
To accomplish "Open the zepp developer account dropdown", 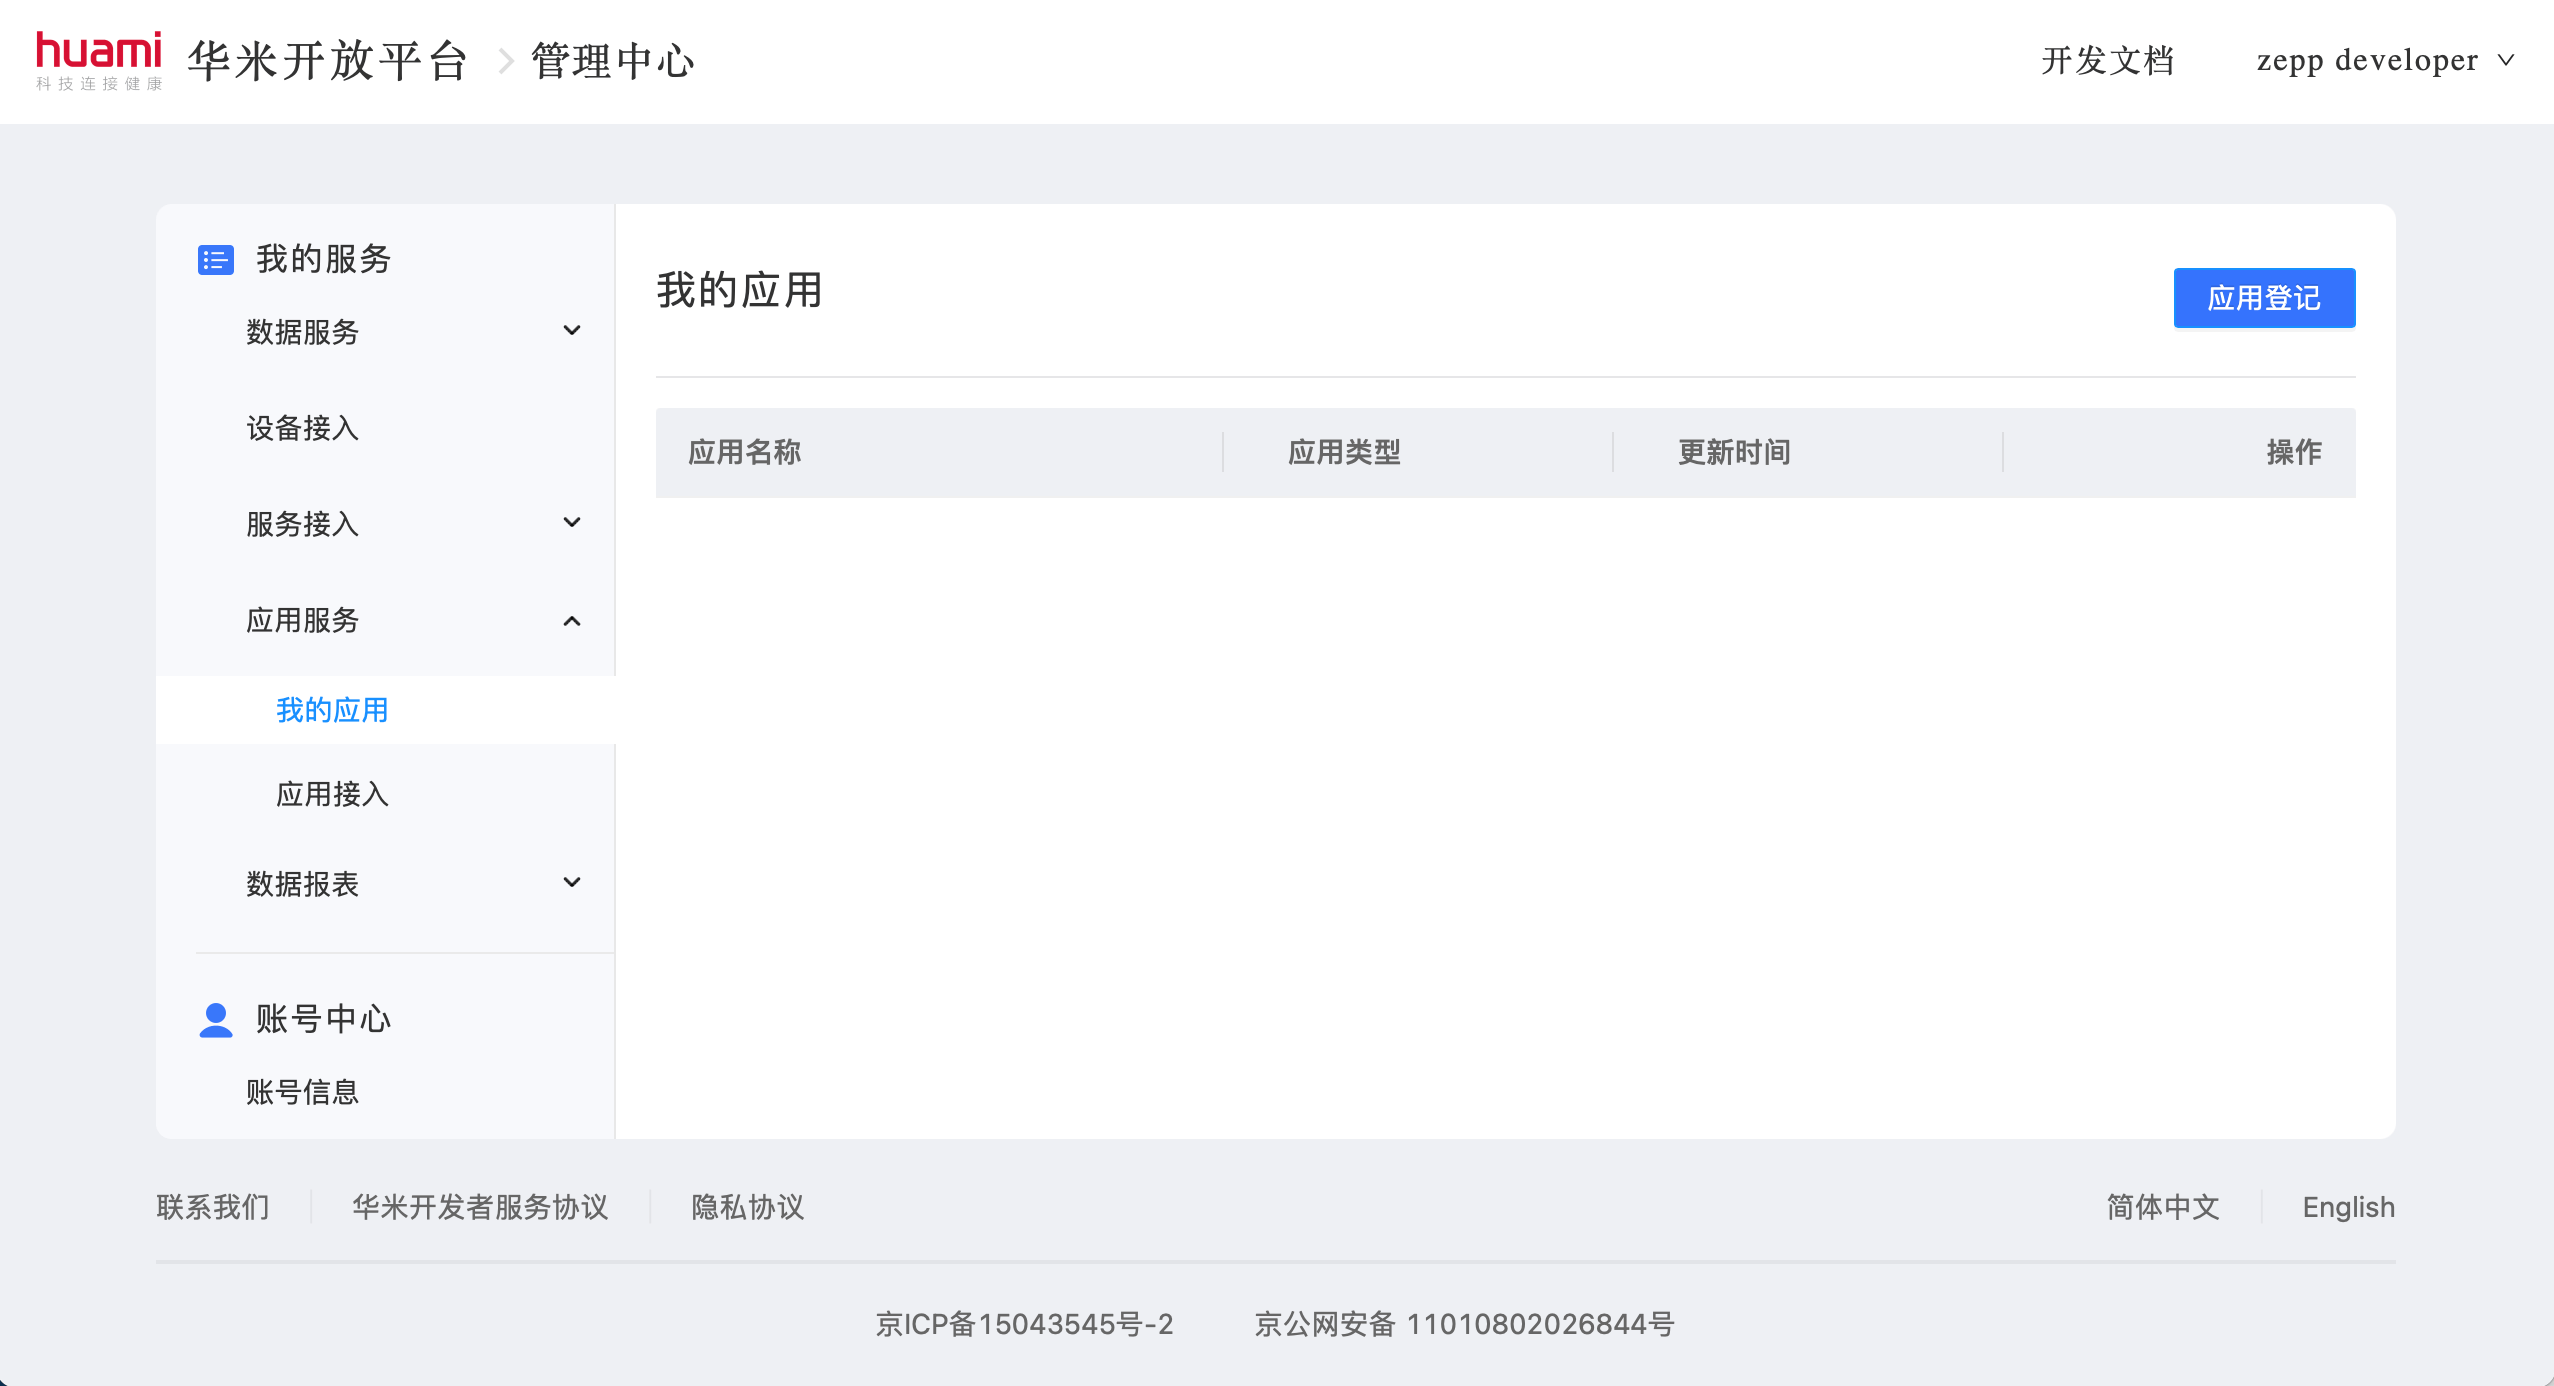I will (x=2385, y=60).
